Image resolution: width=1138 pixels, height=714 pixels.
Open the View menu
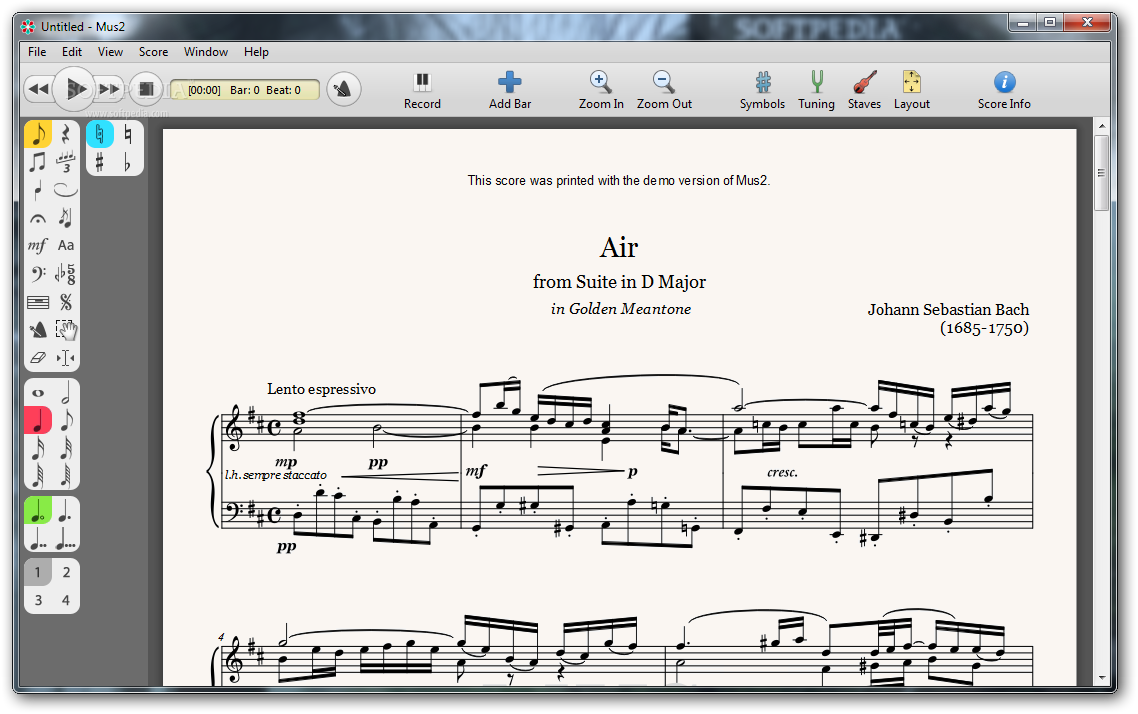coord(110,52)
